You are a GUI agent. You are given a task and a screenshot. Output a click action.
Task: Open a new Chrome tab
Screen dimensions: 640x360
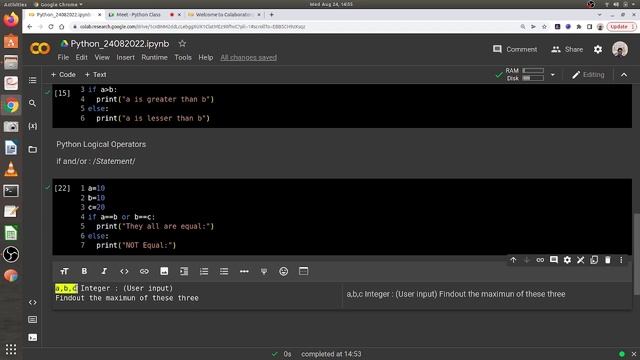pos(271,15)
